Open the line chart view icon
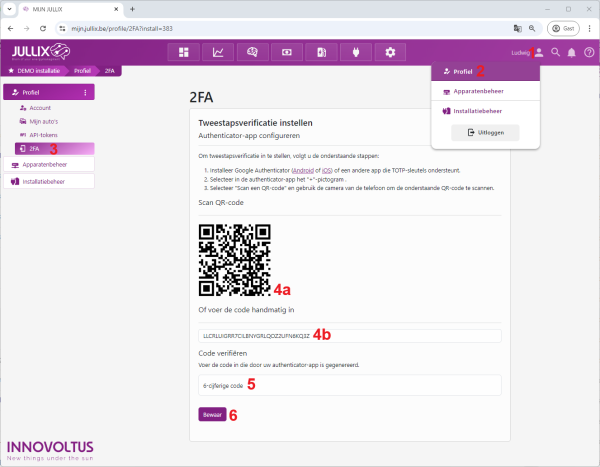The width and height of the screenshot is (600, 467). [217, 52]
